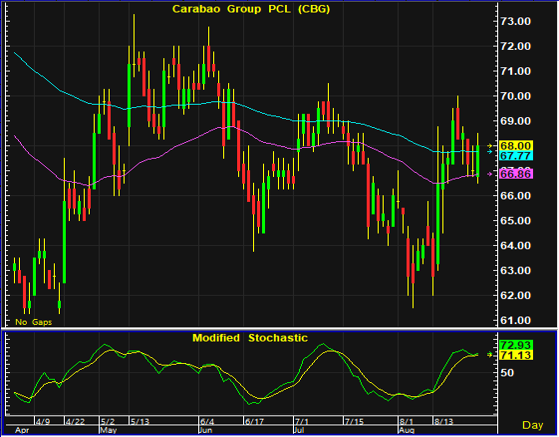Click the 4/22 date marker

(x=75, y=421)
